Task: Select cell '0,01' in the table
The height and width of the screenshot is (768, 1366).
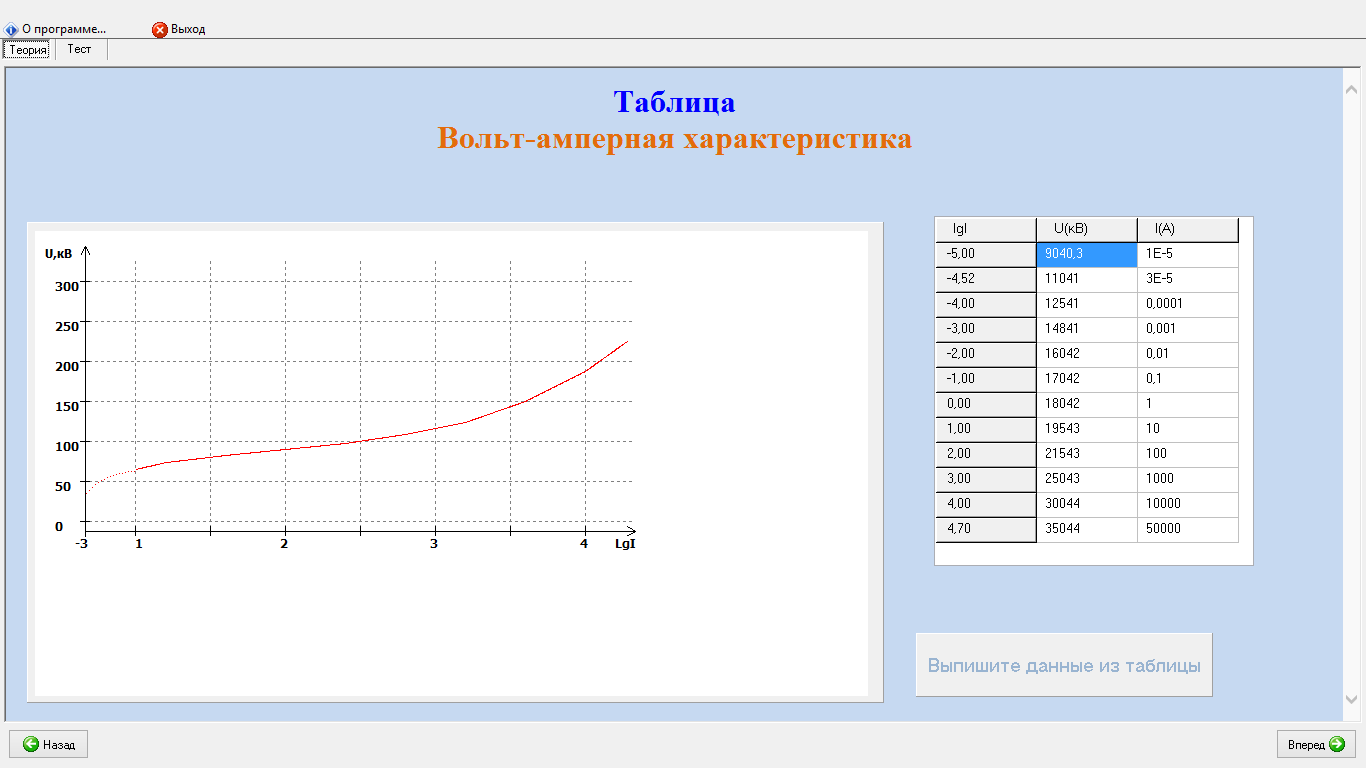Action: (1188, 355)
